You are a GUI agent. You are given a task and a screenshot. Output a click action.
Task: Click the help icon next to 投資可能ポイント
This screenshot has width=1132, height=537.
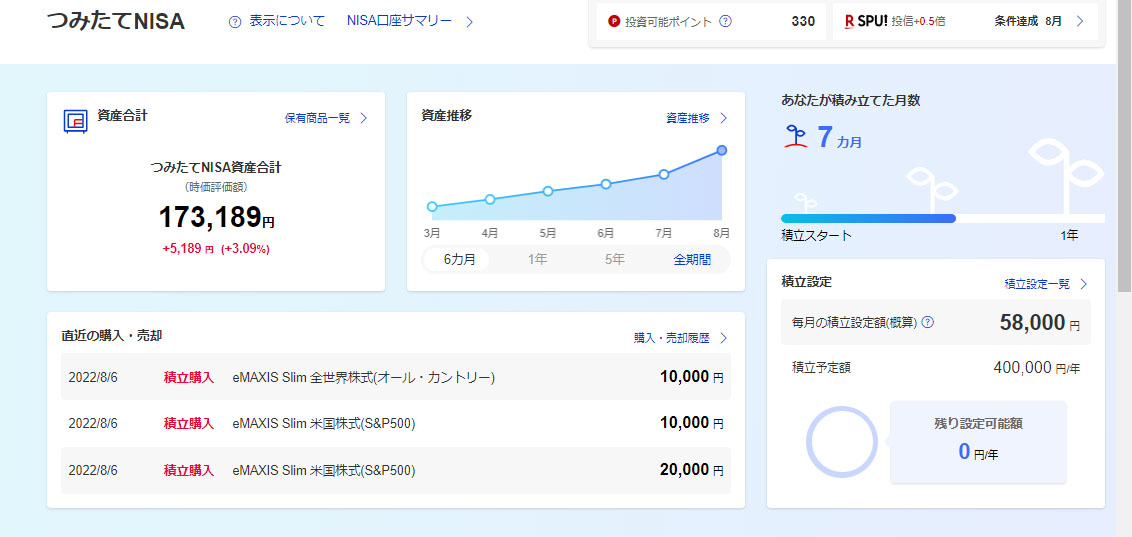[726, 21]
